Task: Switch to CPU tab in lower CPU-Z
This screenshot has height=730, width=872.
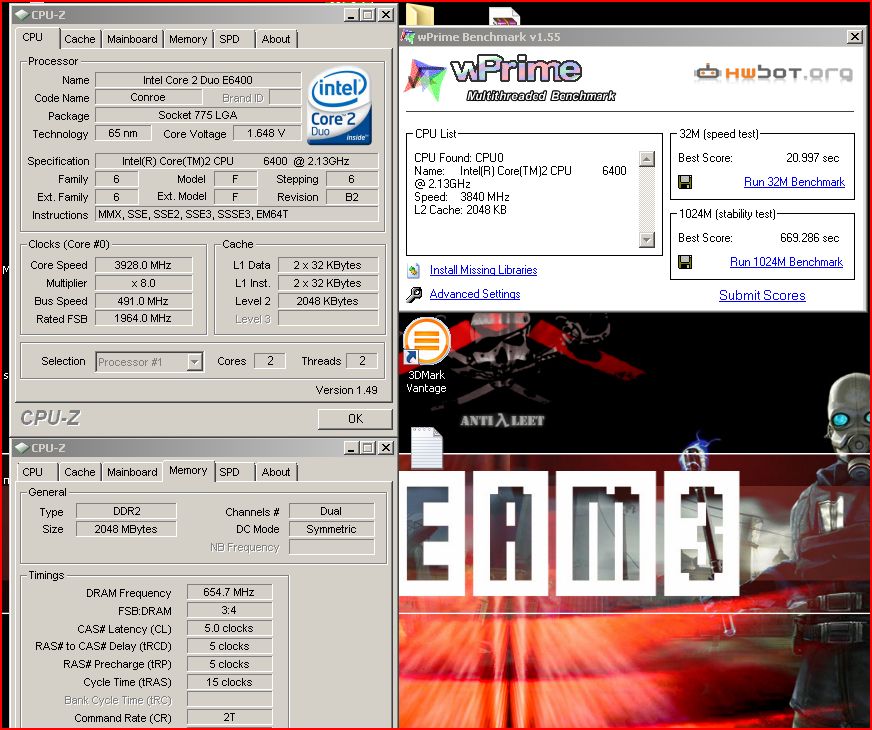Action: click(32, 472)
